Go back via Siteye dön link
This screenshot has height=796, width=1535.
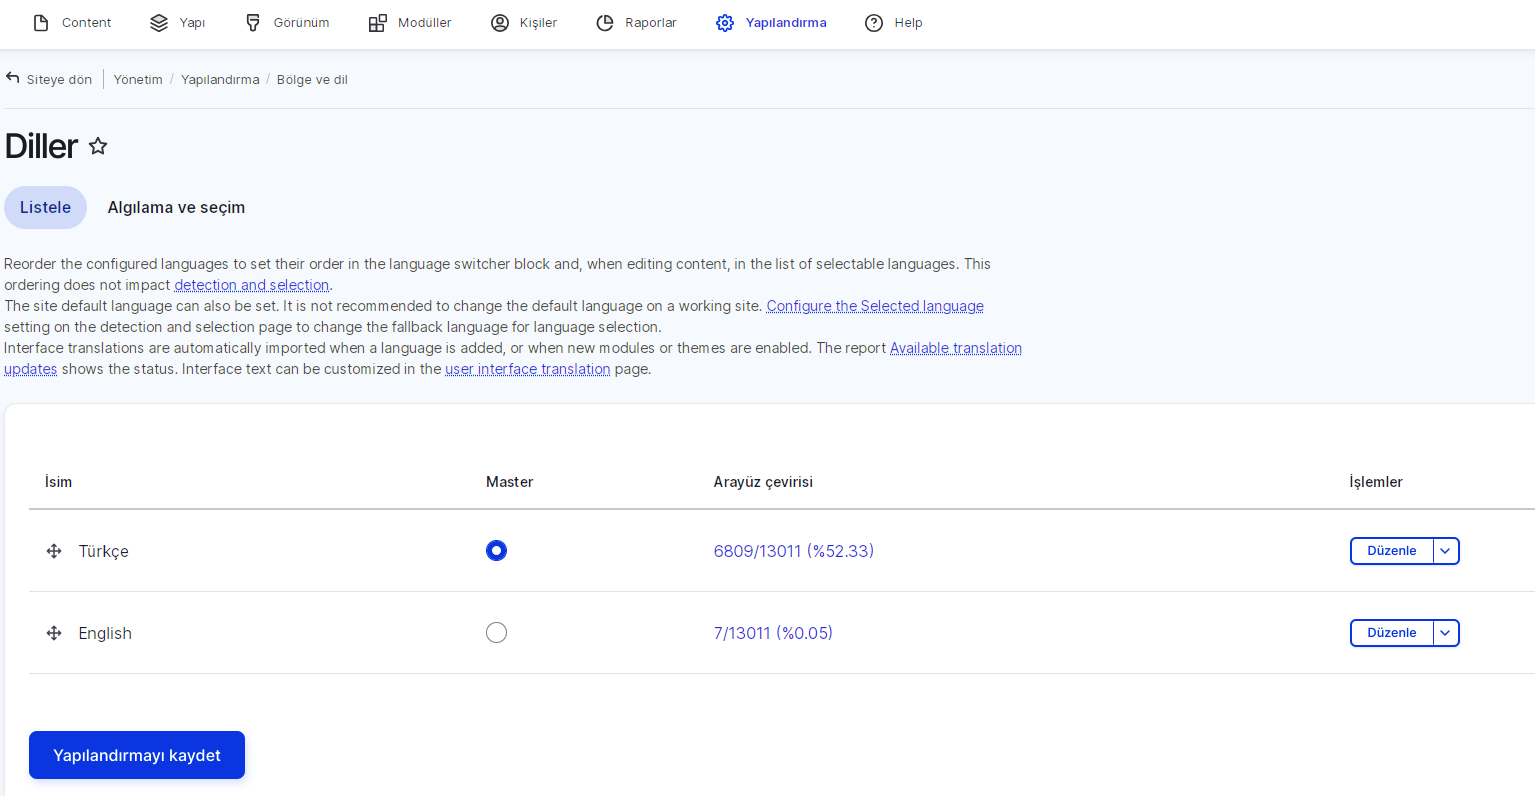(49, 79)
